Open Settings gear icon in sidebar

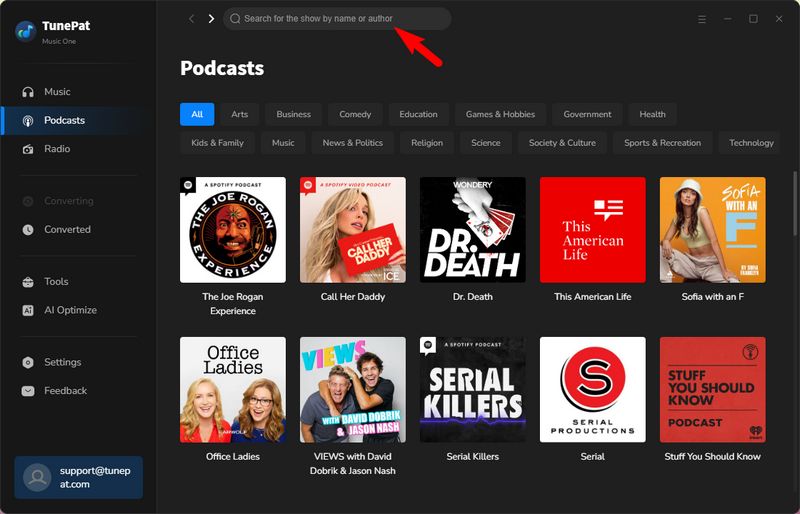point(28,363)
